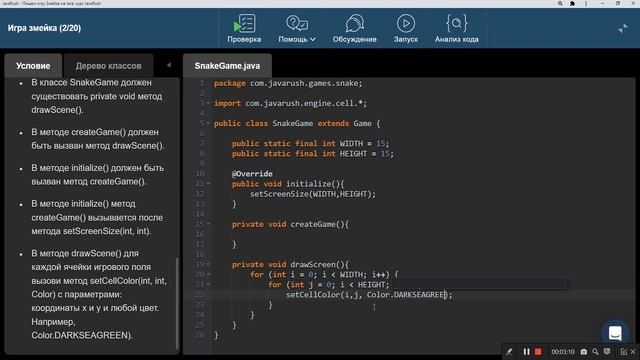Take a snapshot with the recorder camera icon
640x360 pixels.
pyautogui.click(x=584, y=351)
